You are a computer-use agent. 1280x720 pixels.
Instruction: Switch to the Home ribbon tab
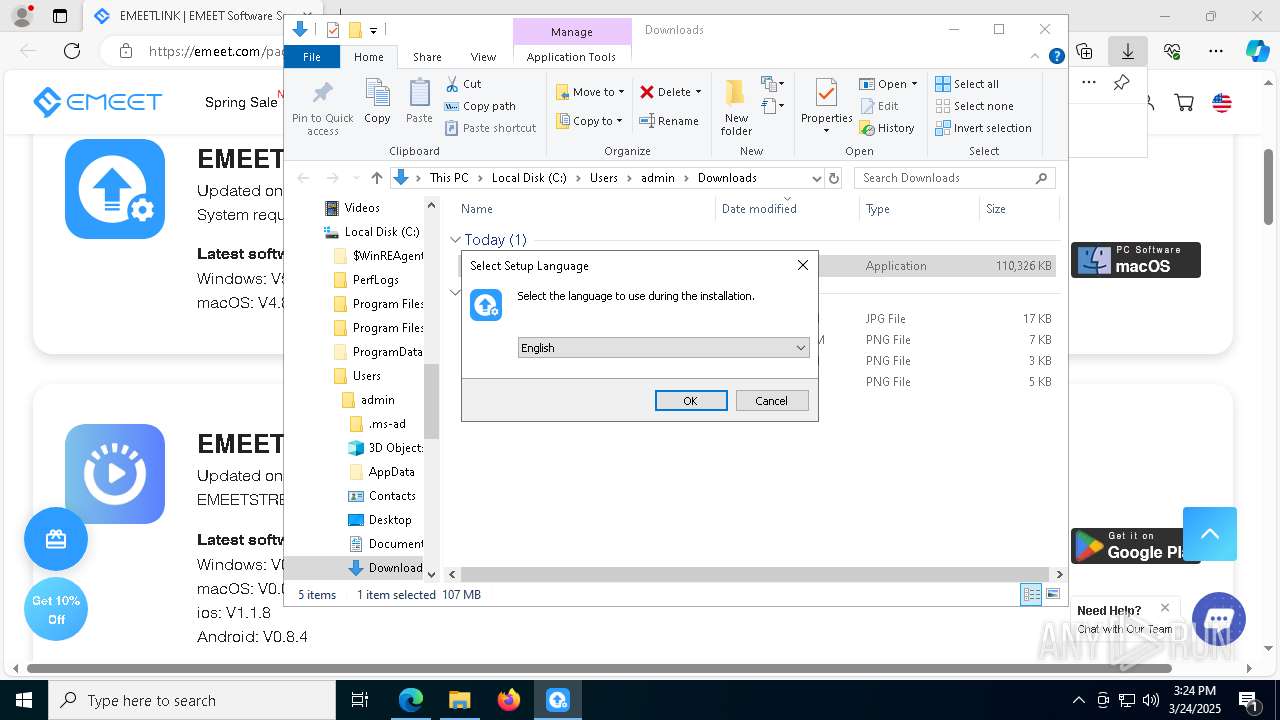click(368, 57)
